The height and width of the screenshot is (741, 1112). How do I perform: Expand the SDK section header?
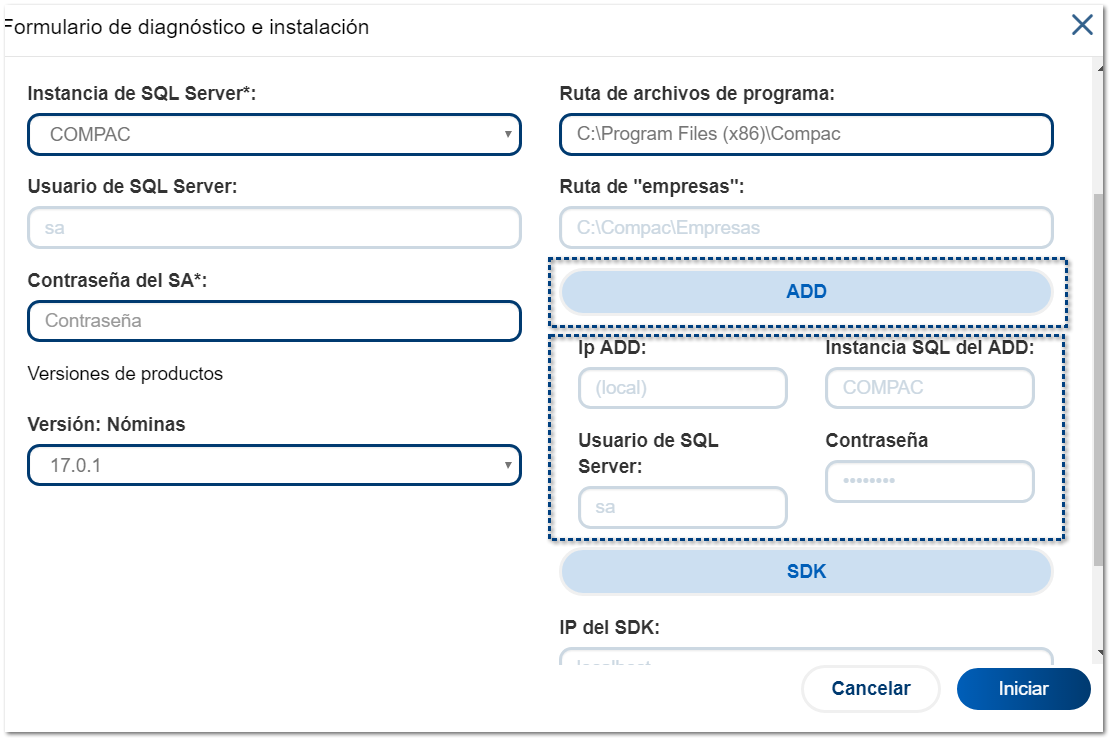tap(806, 572)
